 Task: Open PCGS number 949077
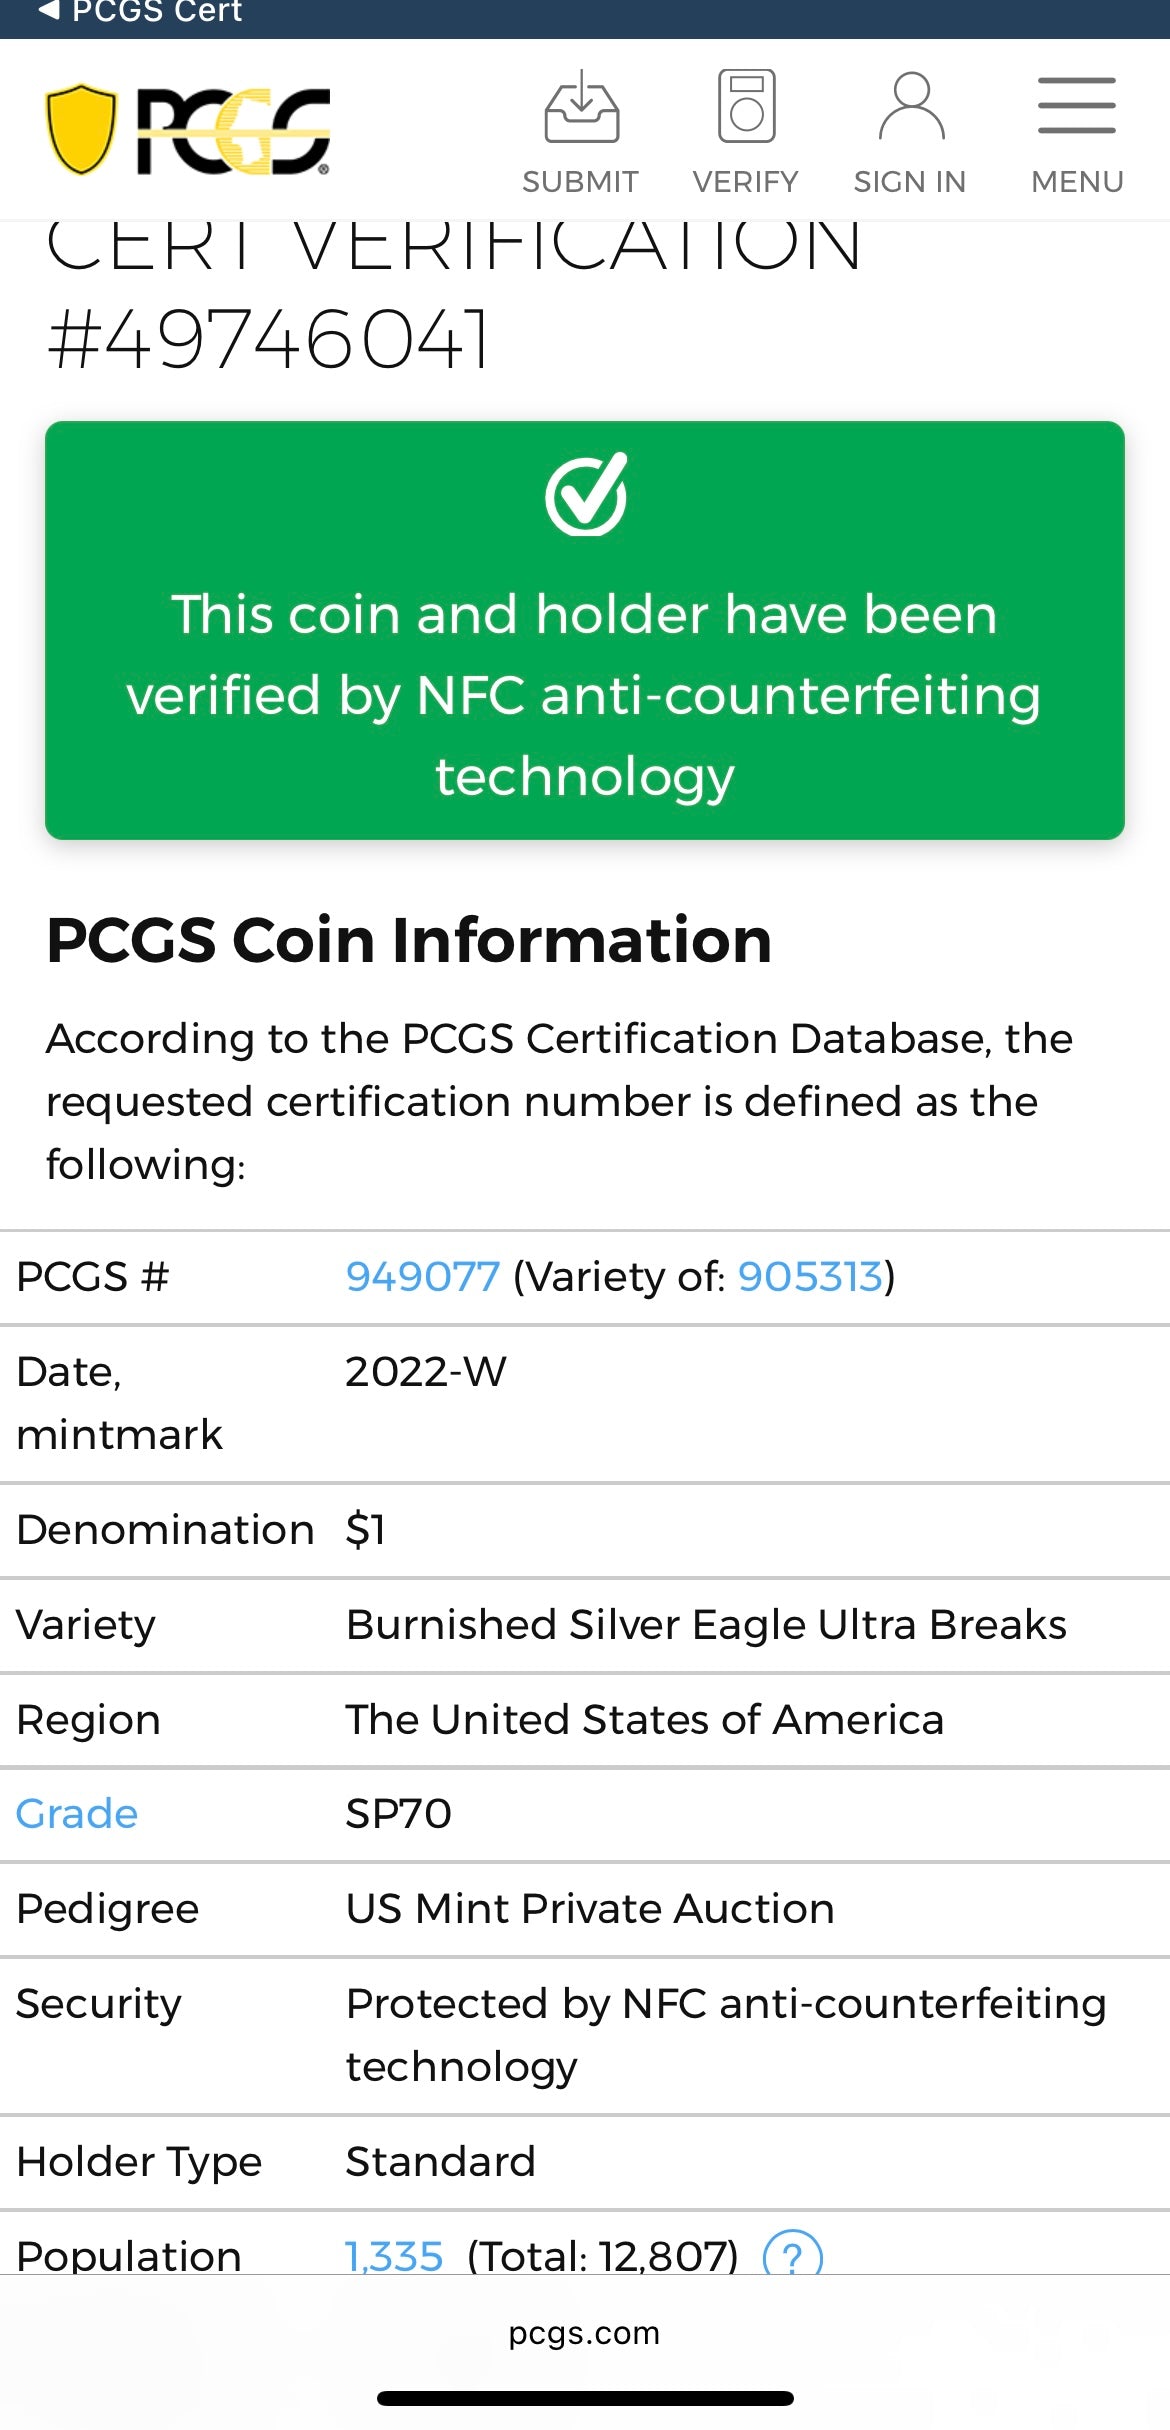(x=421, y=1275)
